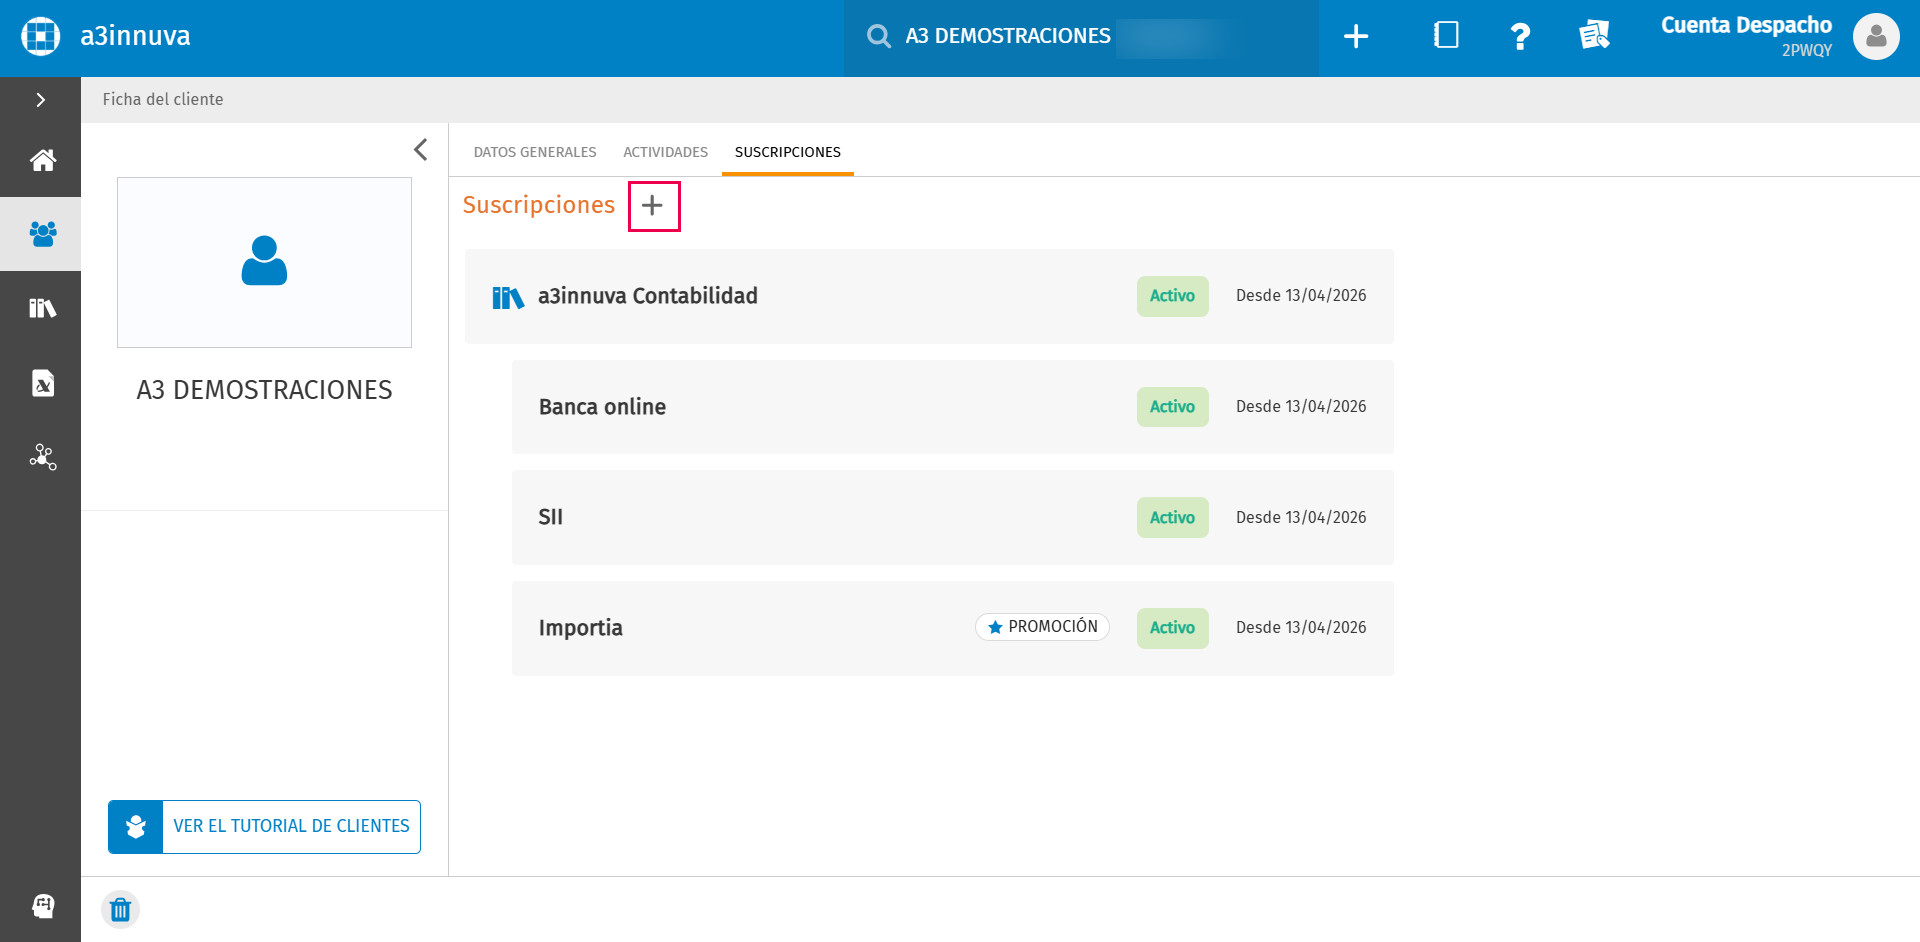Switch to the ACTIVIDADES tab

665,152
